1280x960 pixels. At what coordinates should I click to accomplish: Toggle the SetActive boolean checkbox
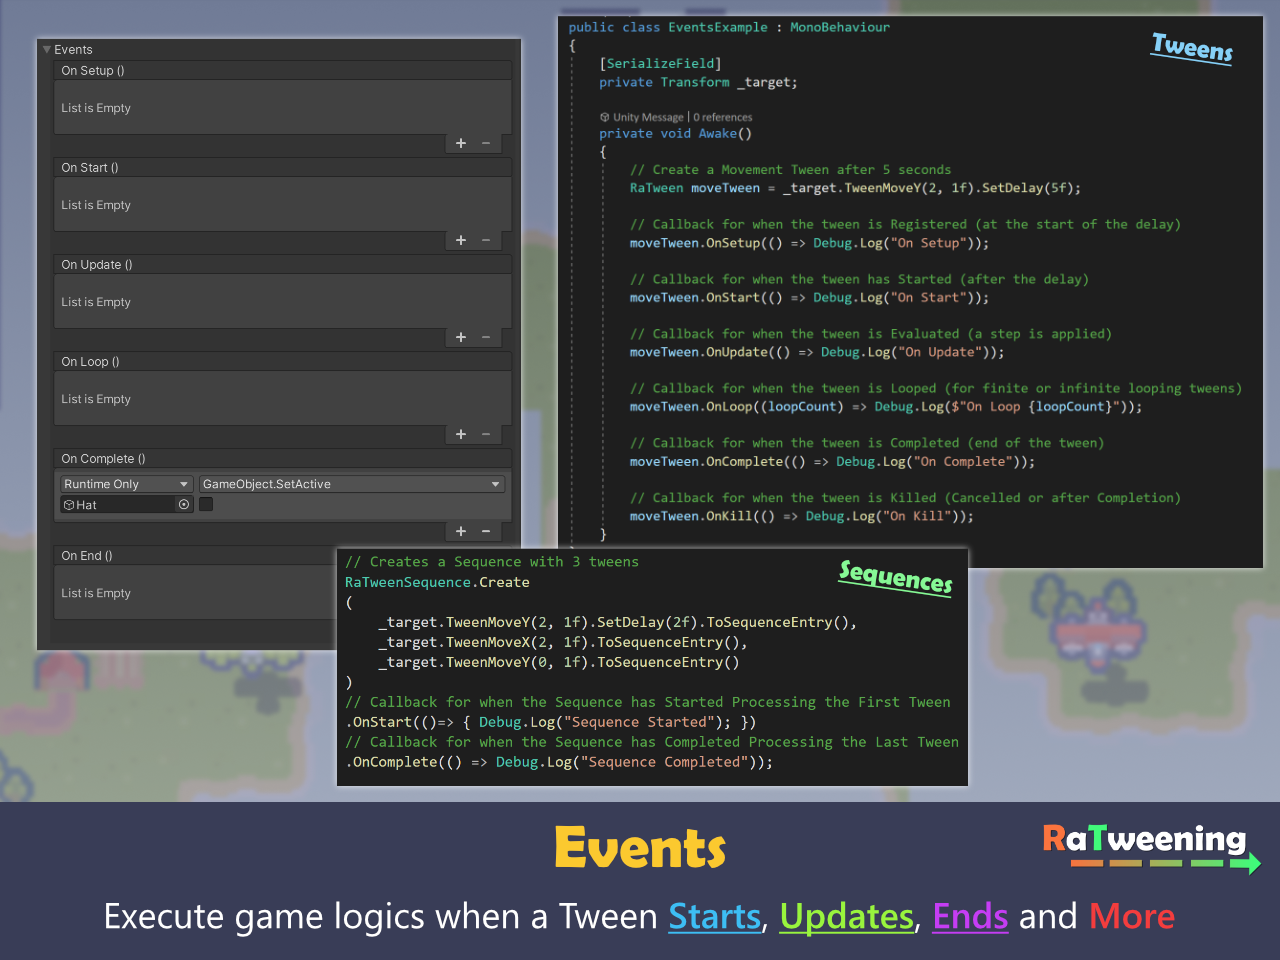pos(206,505)
